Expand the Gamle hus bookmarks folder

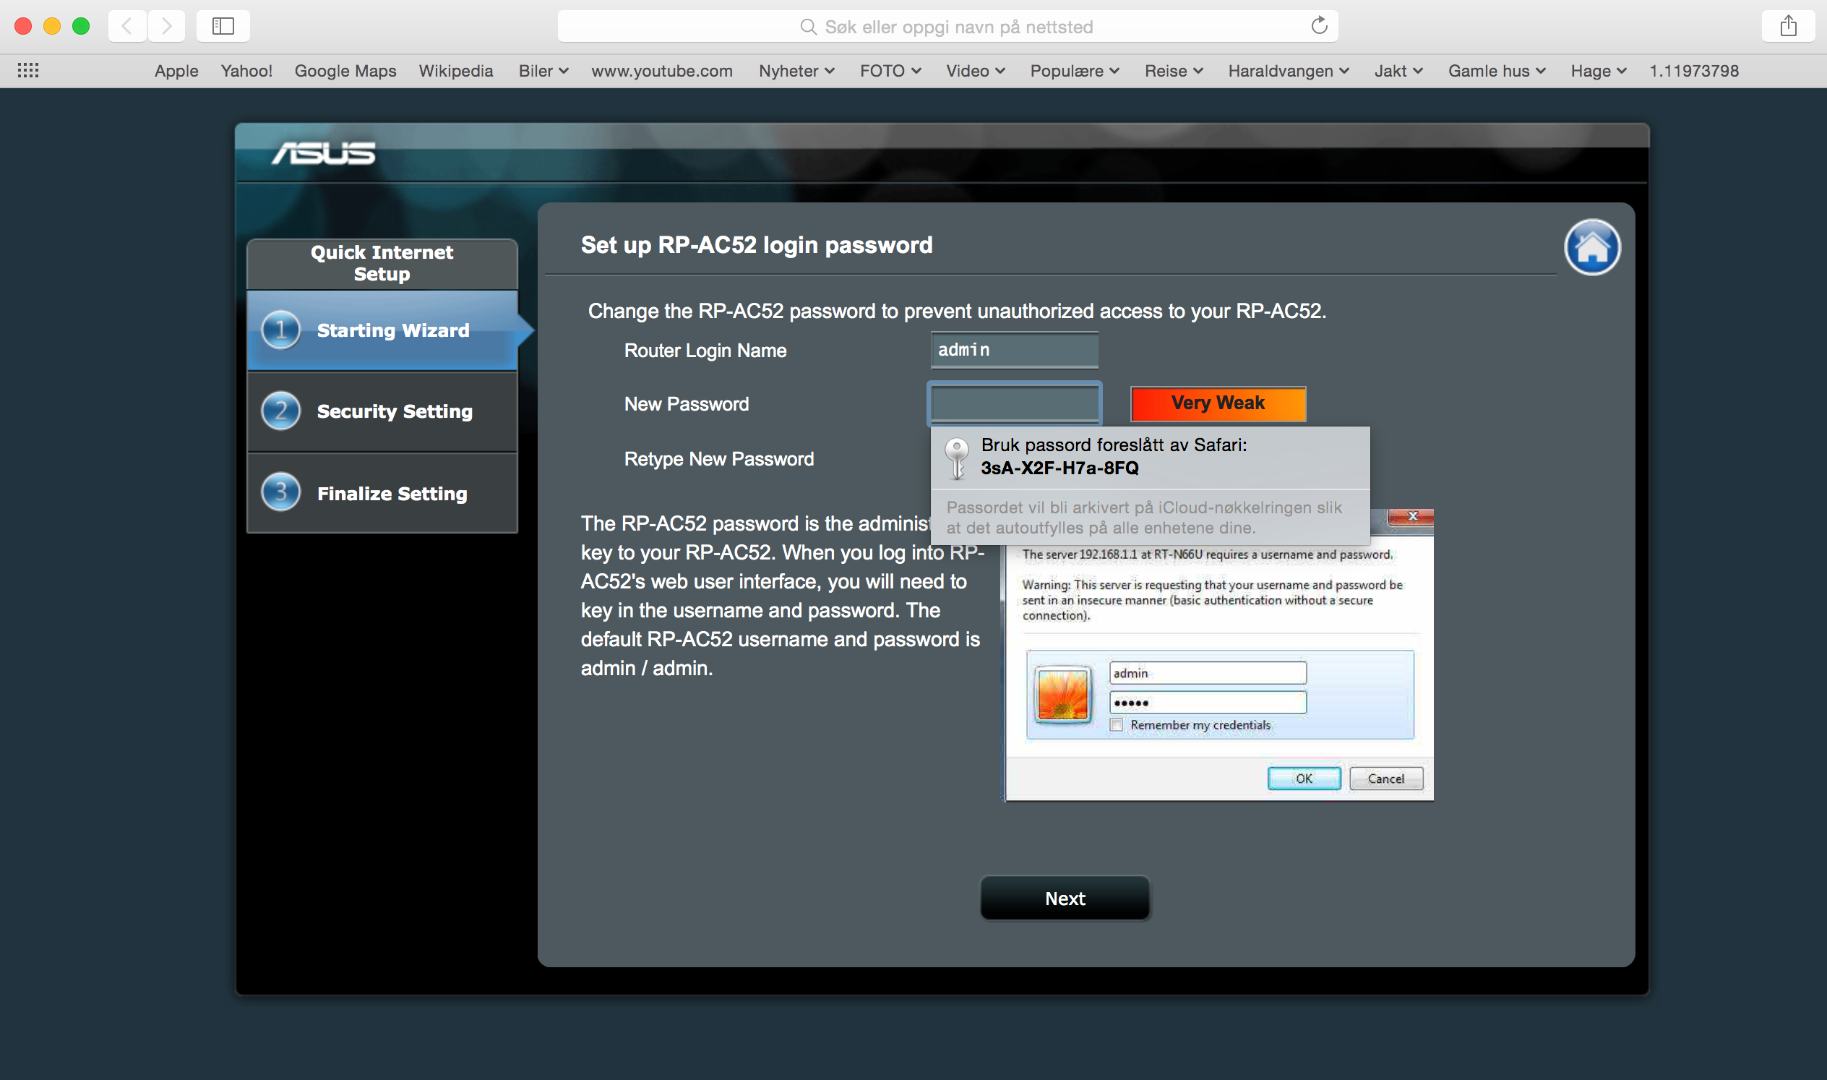(1497, 71)
